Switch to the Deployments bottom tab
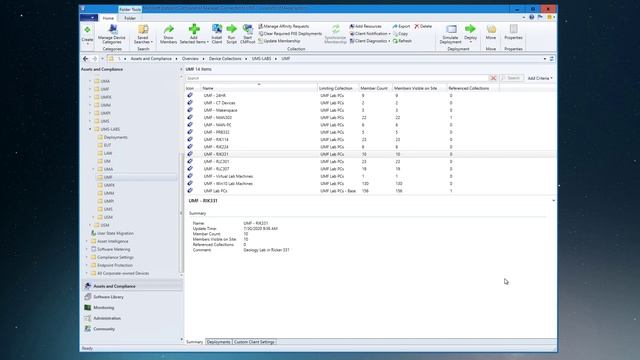The width and height of the screenshot is (640, 360). tap(218, 342)
